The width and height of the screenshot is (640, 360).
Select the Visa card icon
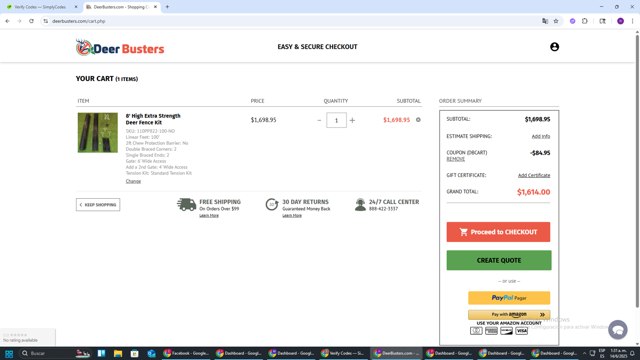(x=522, y=331)
